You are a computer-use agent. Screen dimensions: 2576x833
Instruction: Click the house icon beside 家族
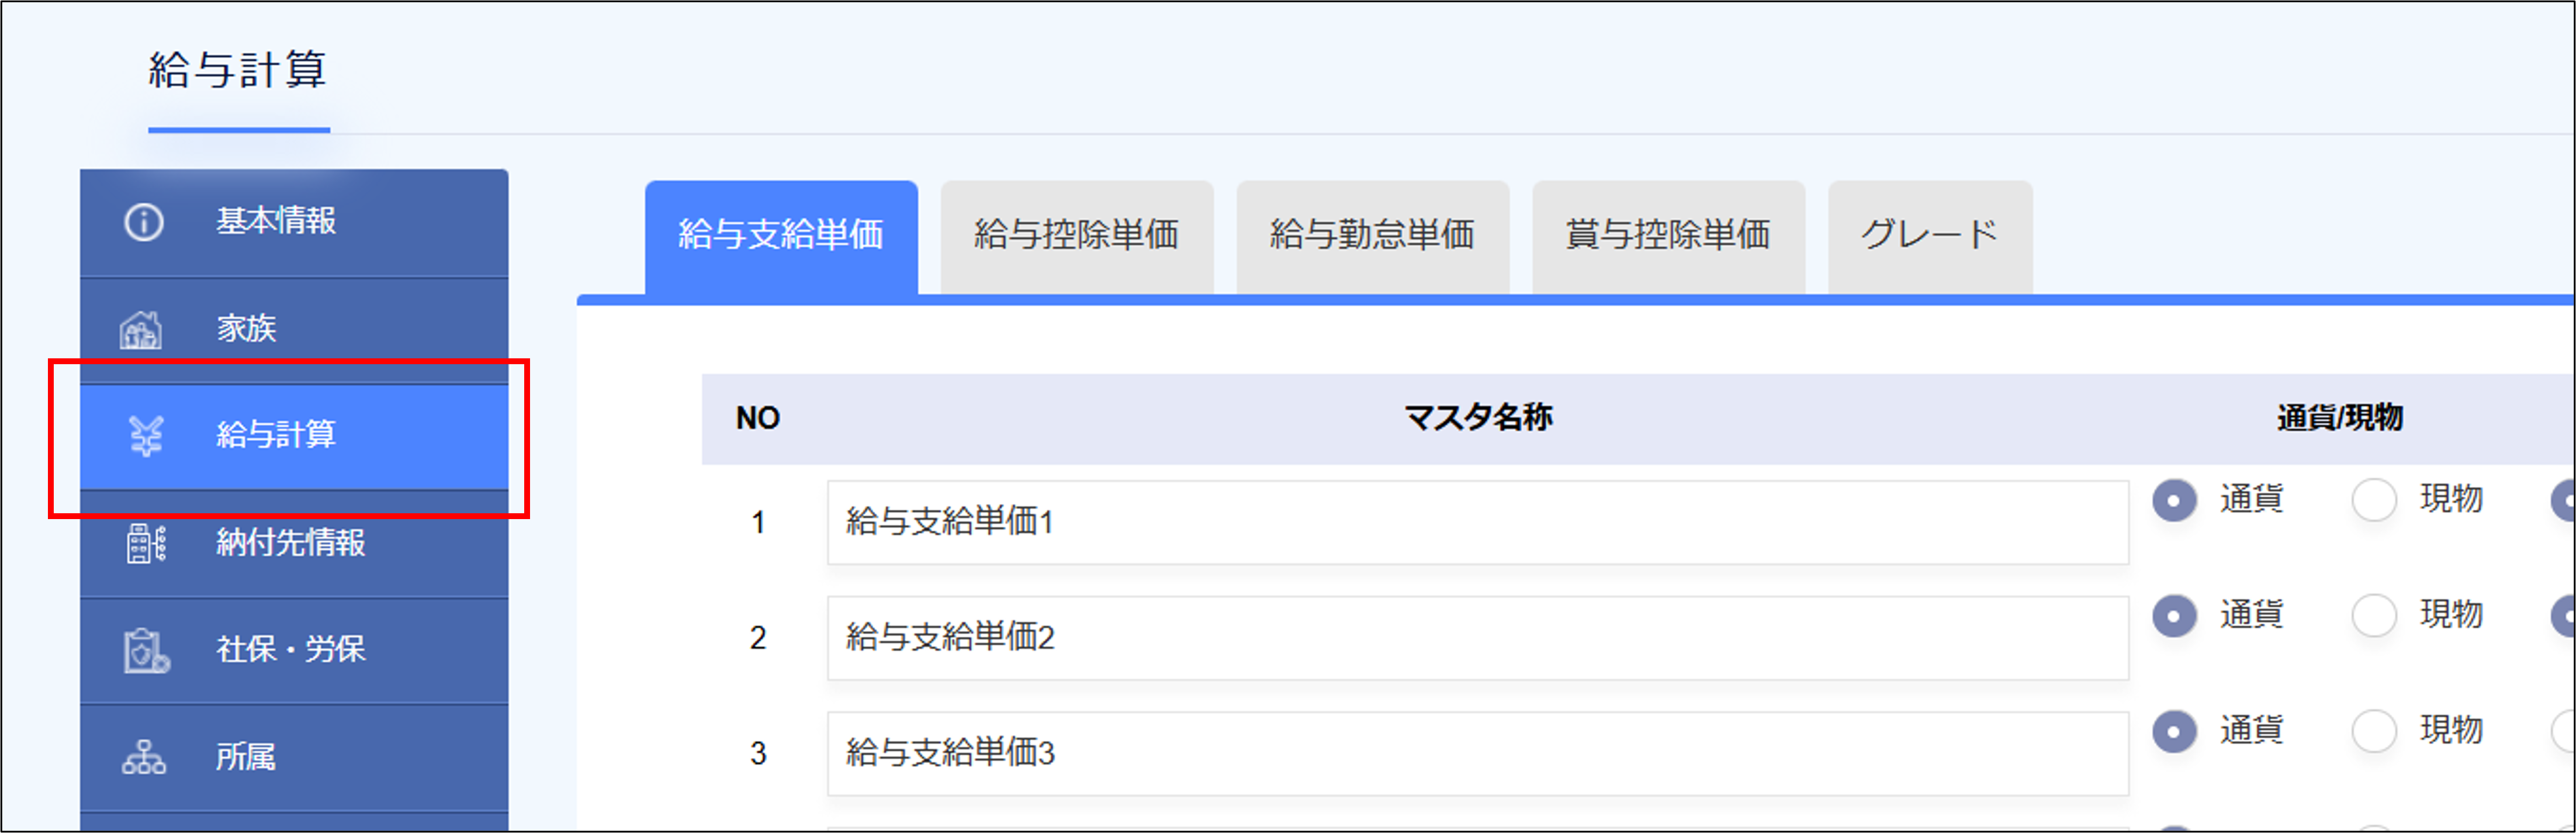(x=141, y=330)
